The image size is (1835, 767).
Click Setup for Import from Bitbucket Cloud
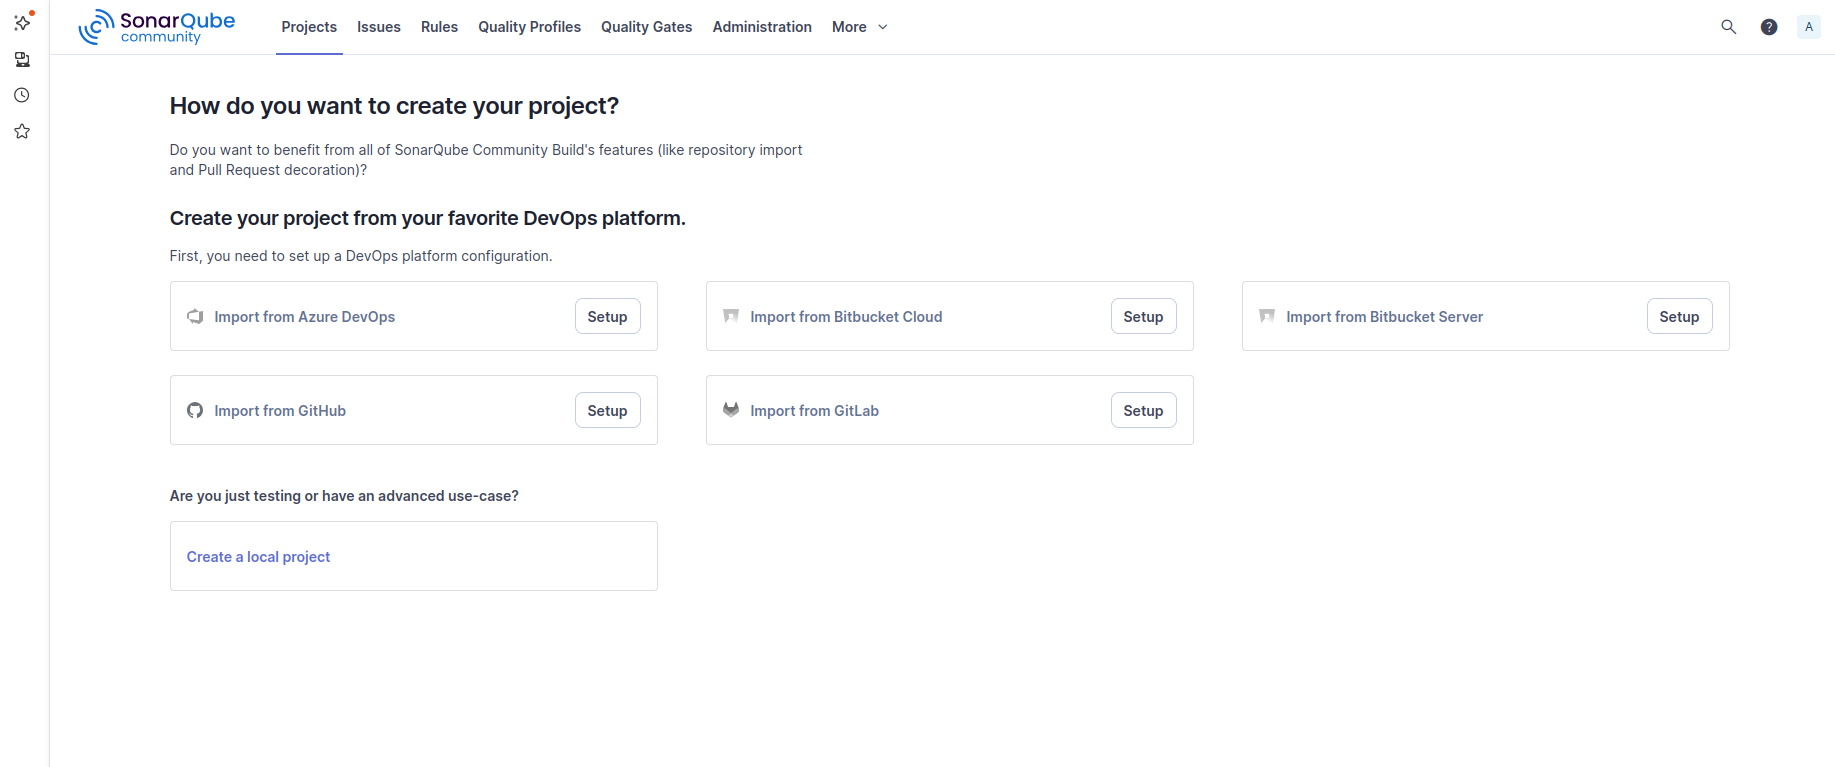coord(1143,317)
